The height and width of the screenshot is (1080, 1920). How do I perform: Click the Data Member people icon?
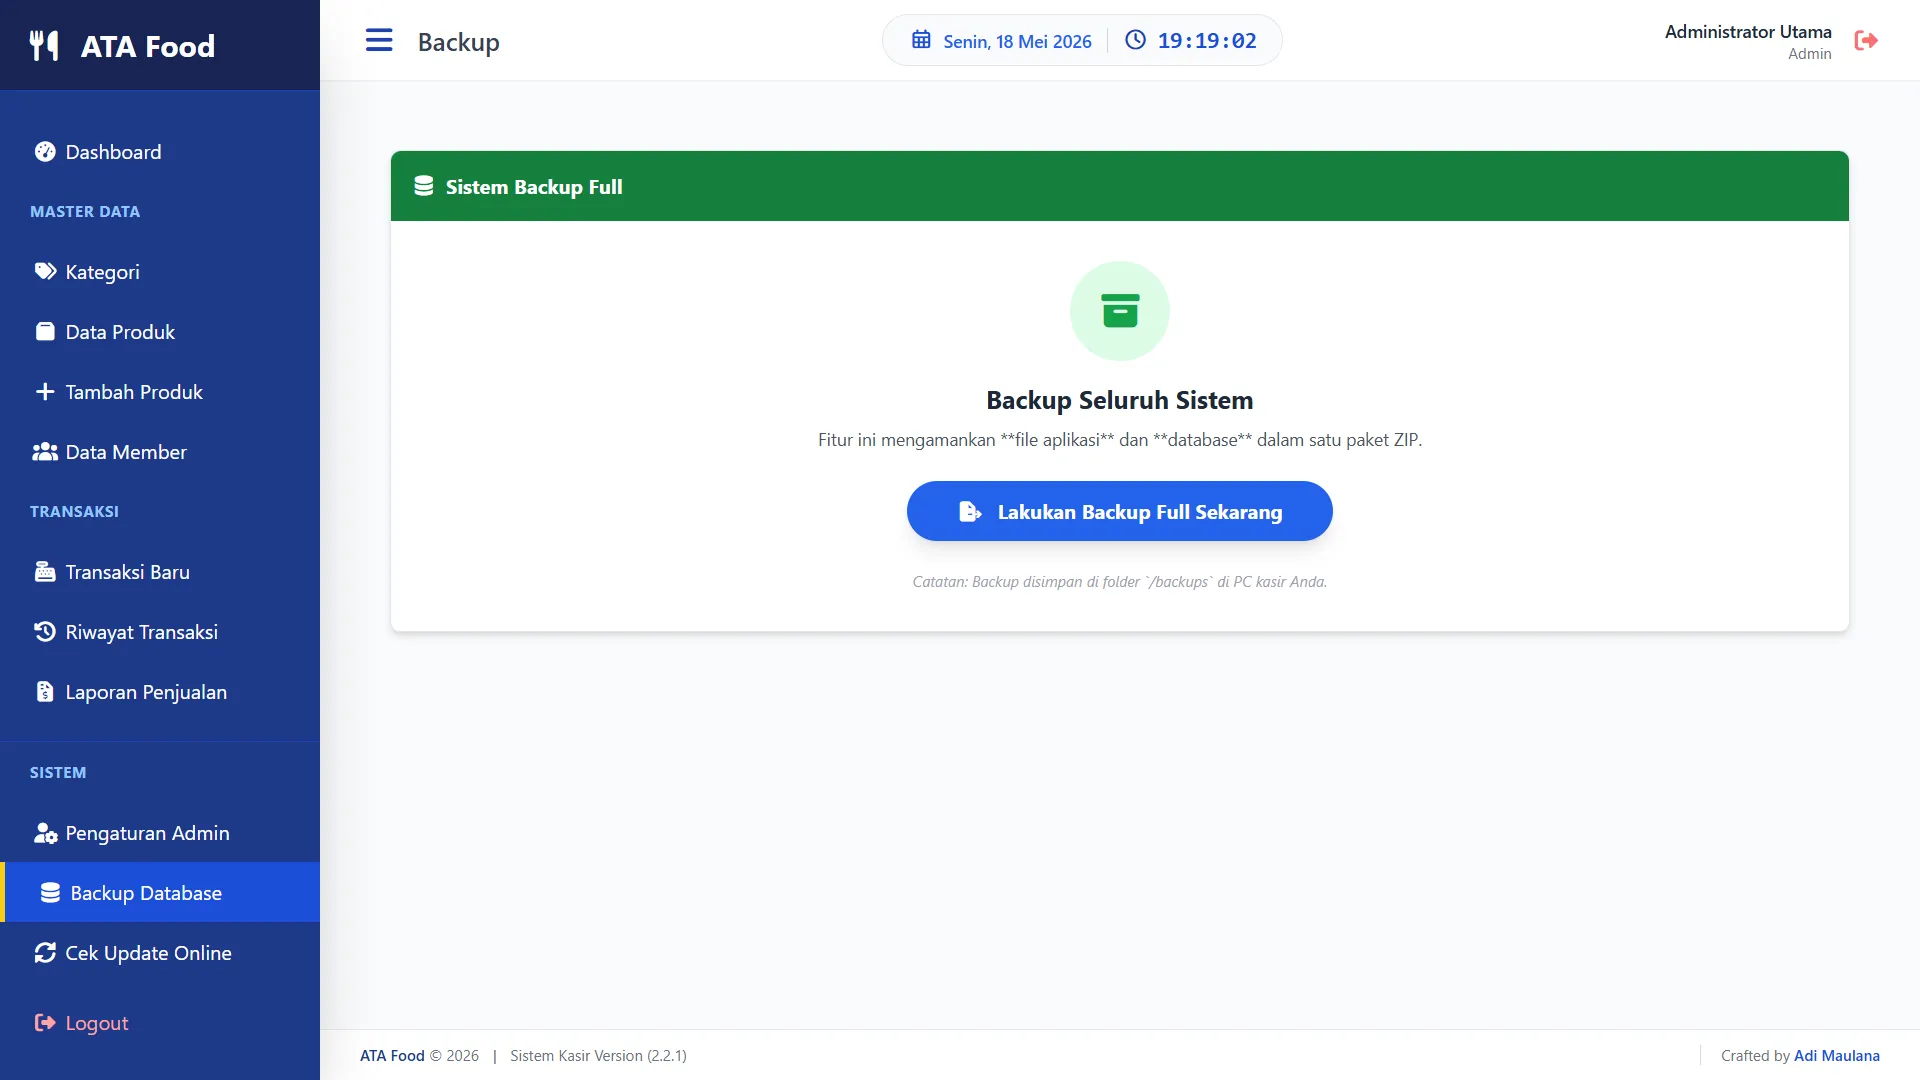45,452
